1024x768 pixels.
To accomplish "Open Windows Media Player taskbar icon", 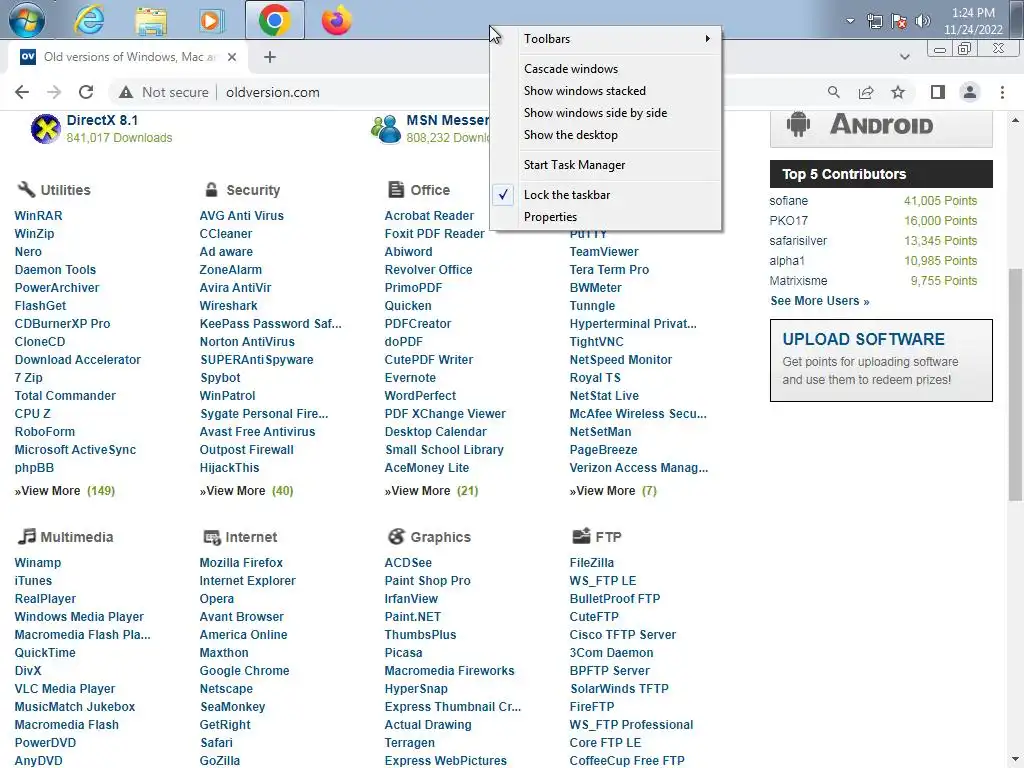I will (x=211, y=21).
